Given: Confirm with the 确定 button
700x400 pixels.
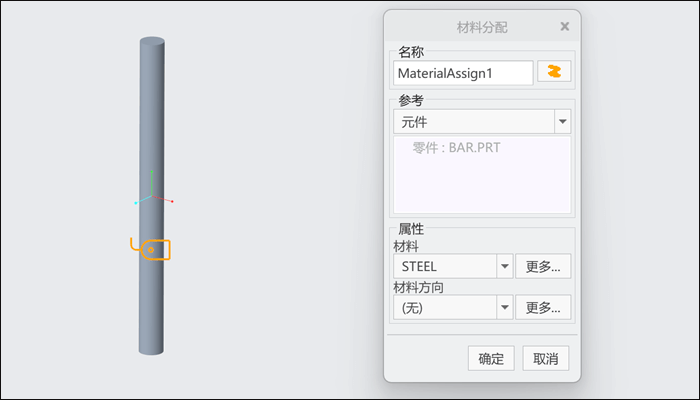Looking at the screenshot, I should click(491, 358).
